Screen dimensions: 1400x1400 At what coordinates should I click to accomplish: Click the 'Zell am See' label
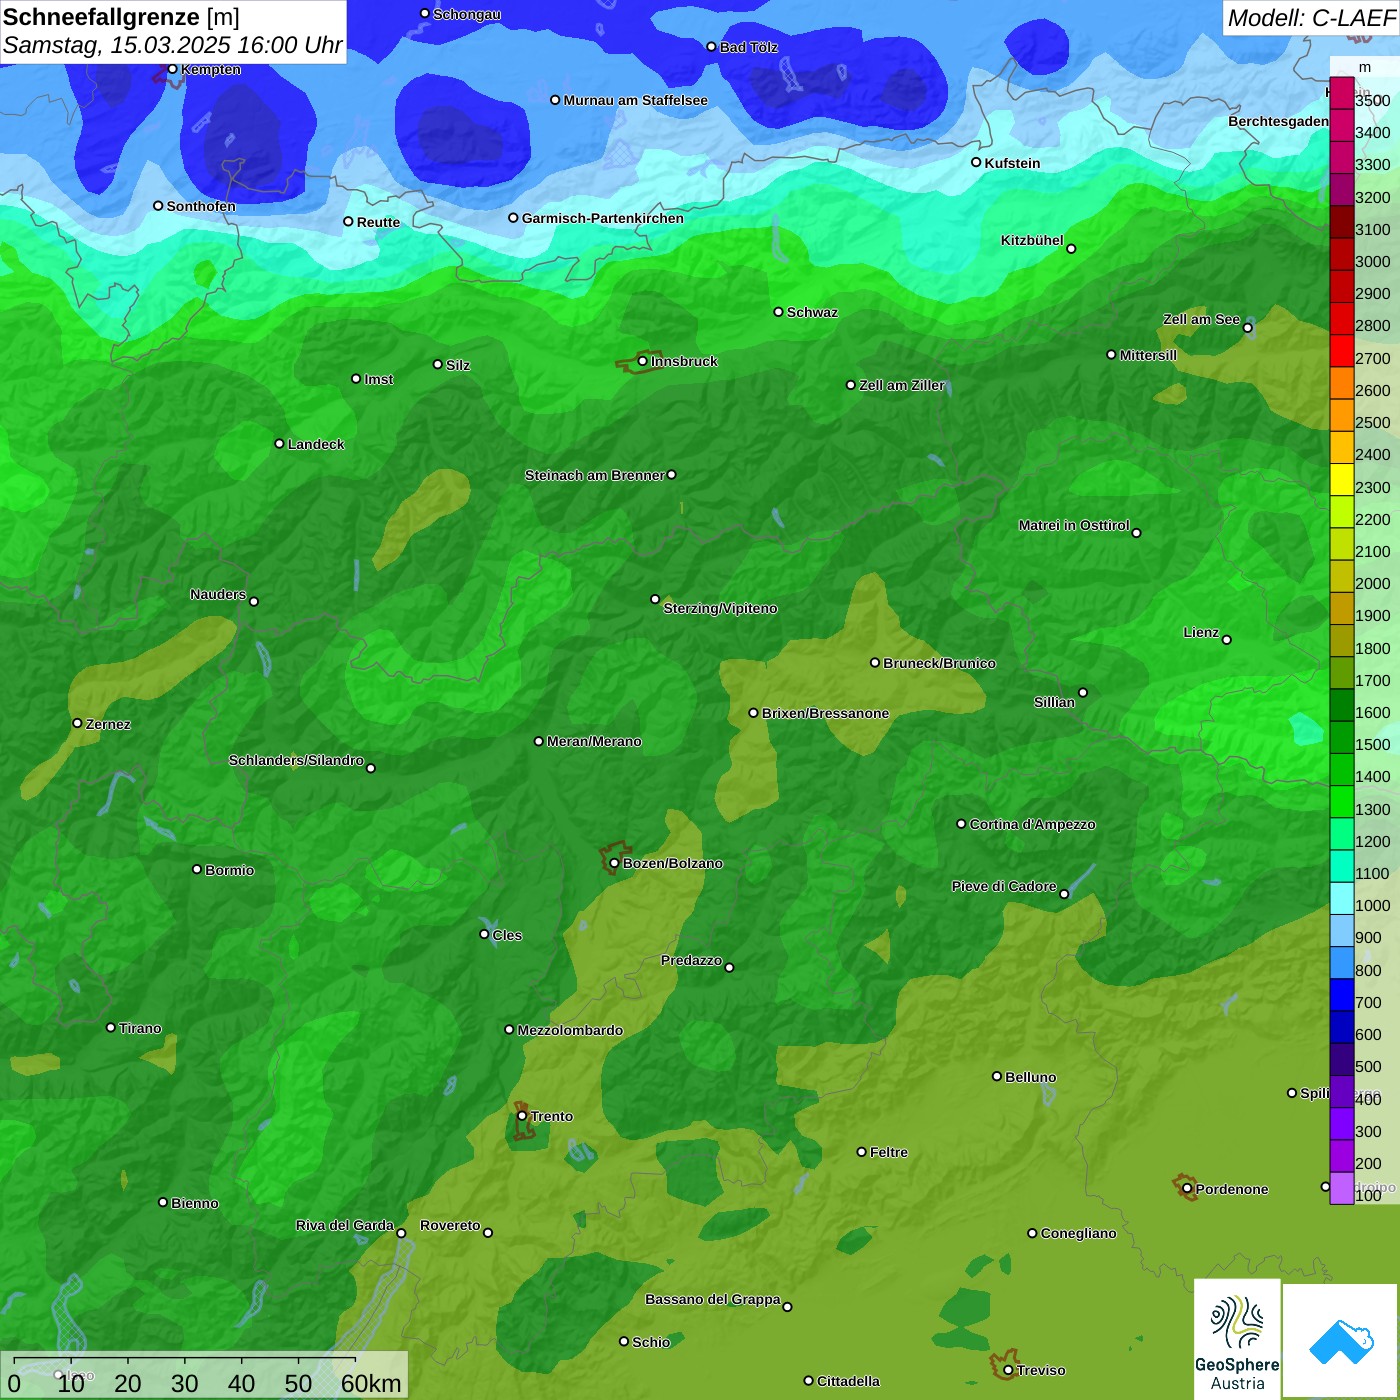(1201, 319)
